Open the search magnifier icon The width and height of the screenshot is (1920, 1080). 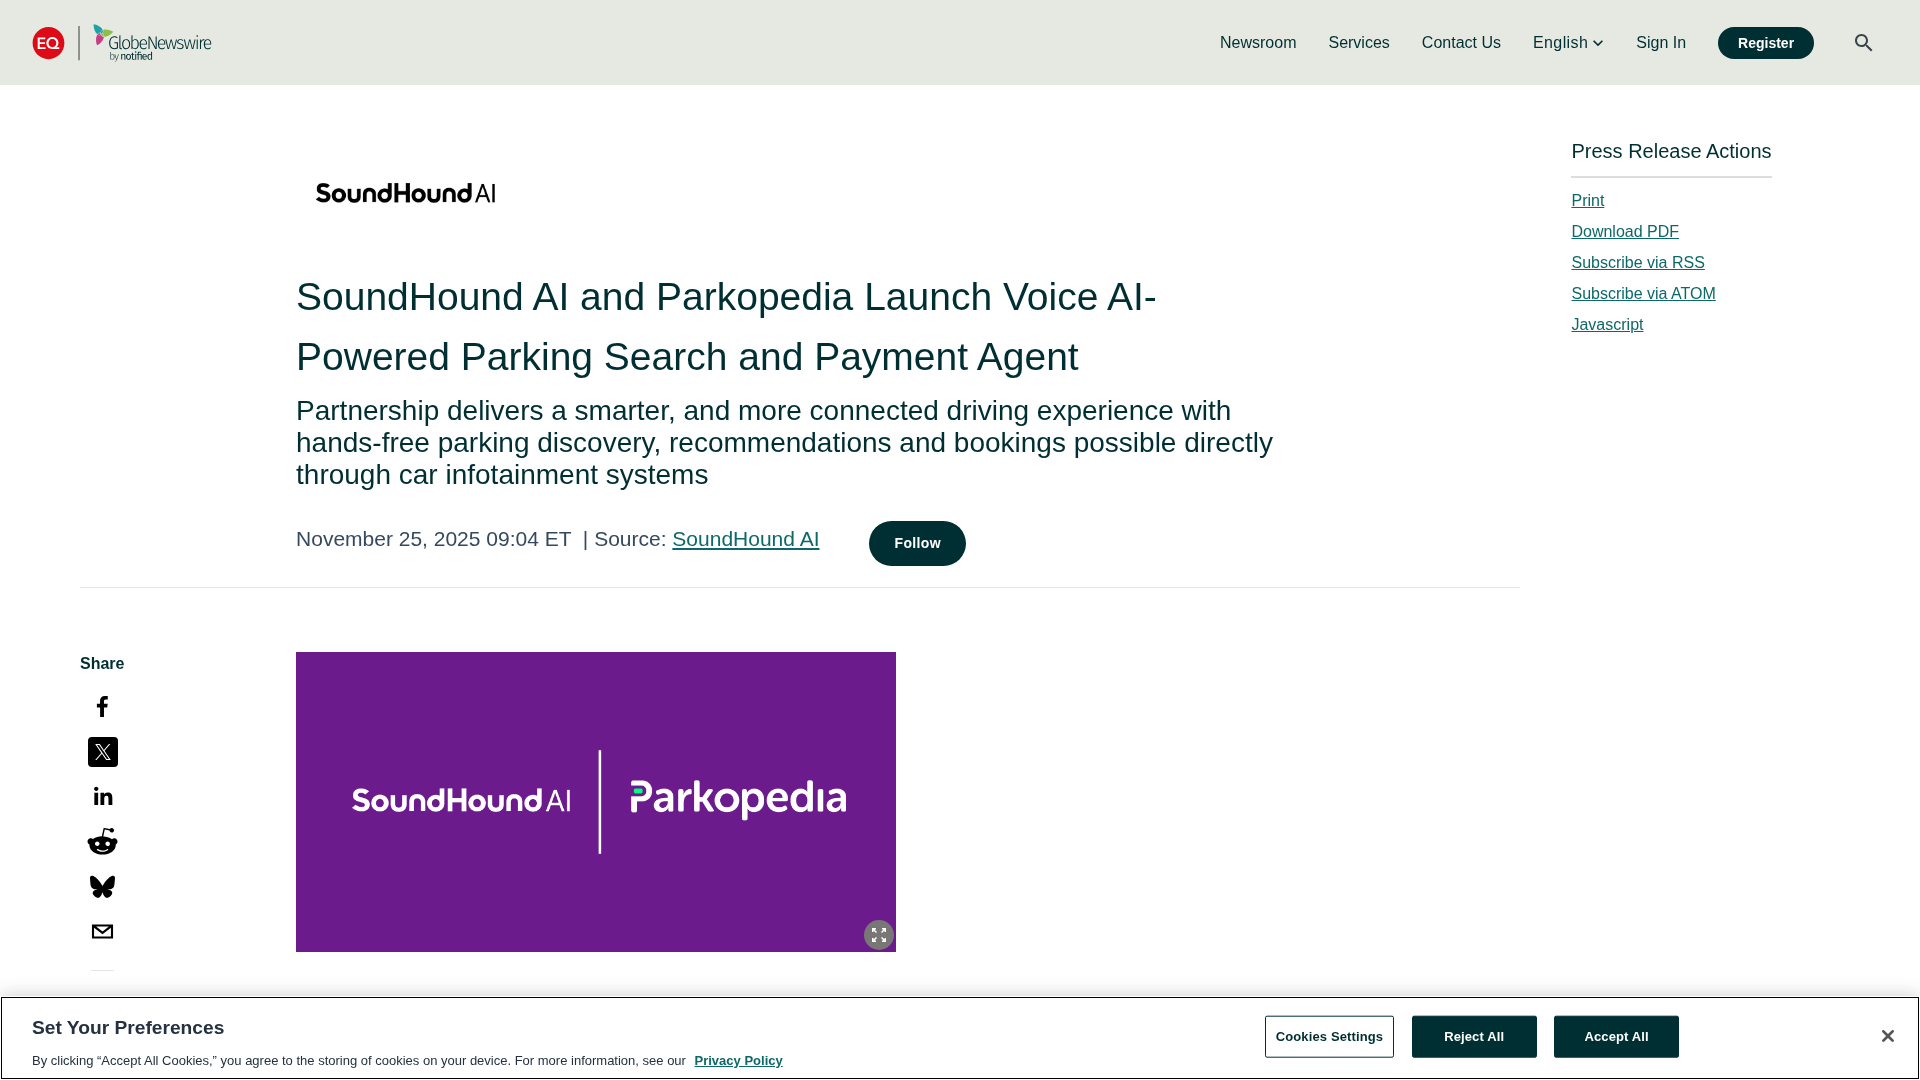click(x=1863, y=43)
